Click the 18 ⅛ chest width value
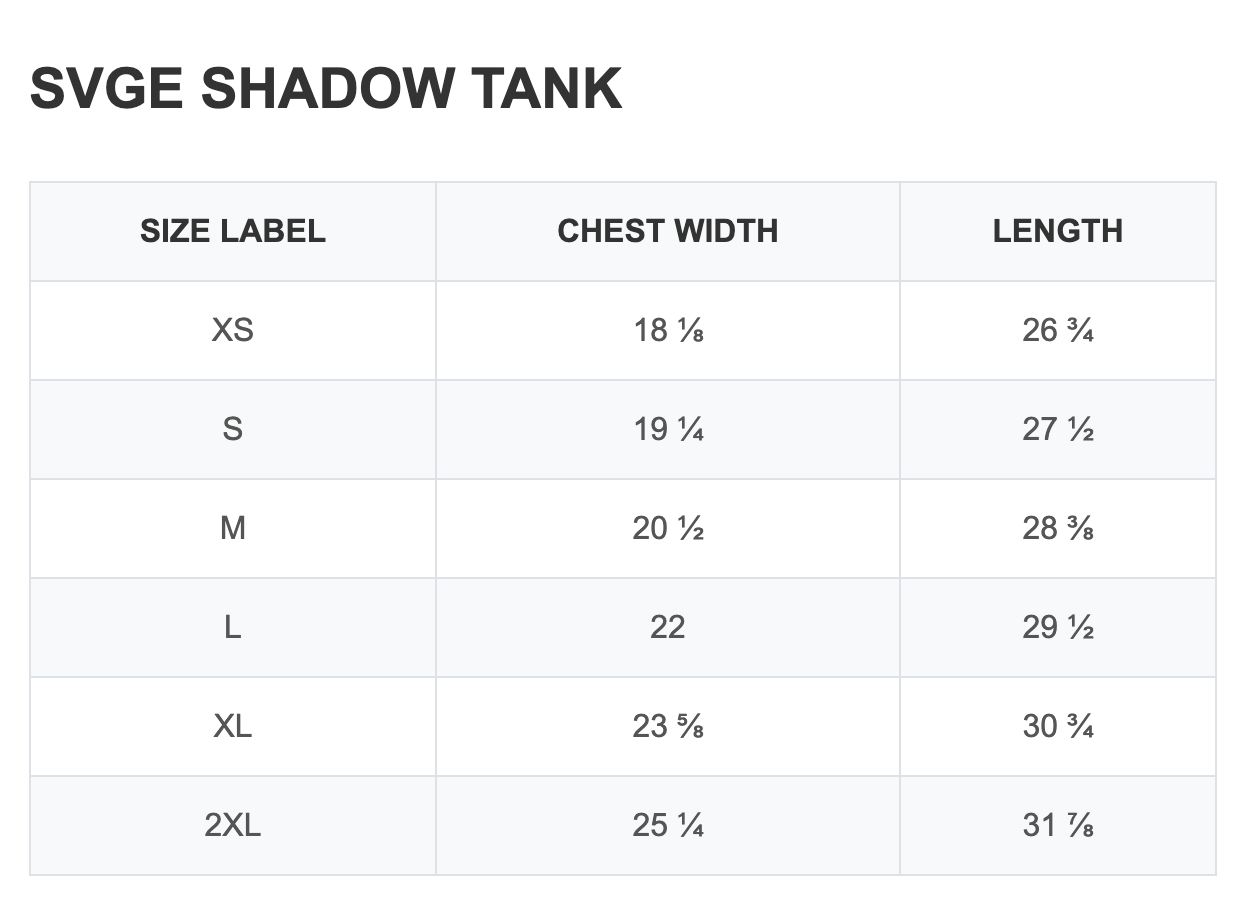This screenshot has width=1244, height=920. click(668, 330)
